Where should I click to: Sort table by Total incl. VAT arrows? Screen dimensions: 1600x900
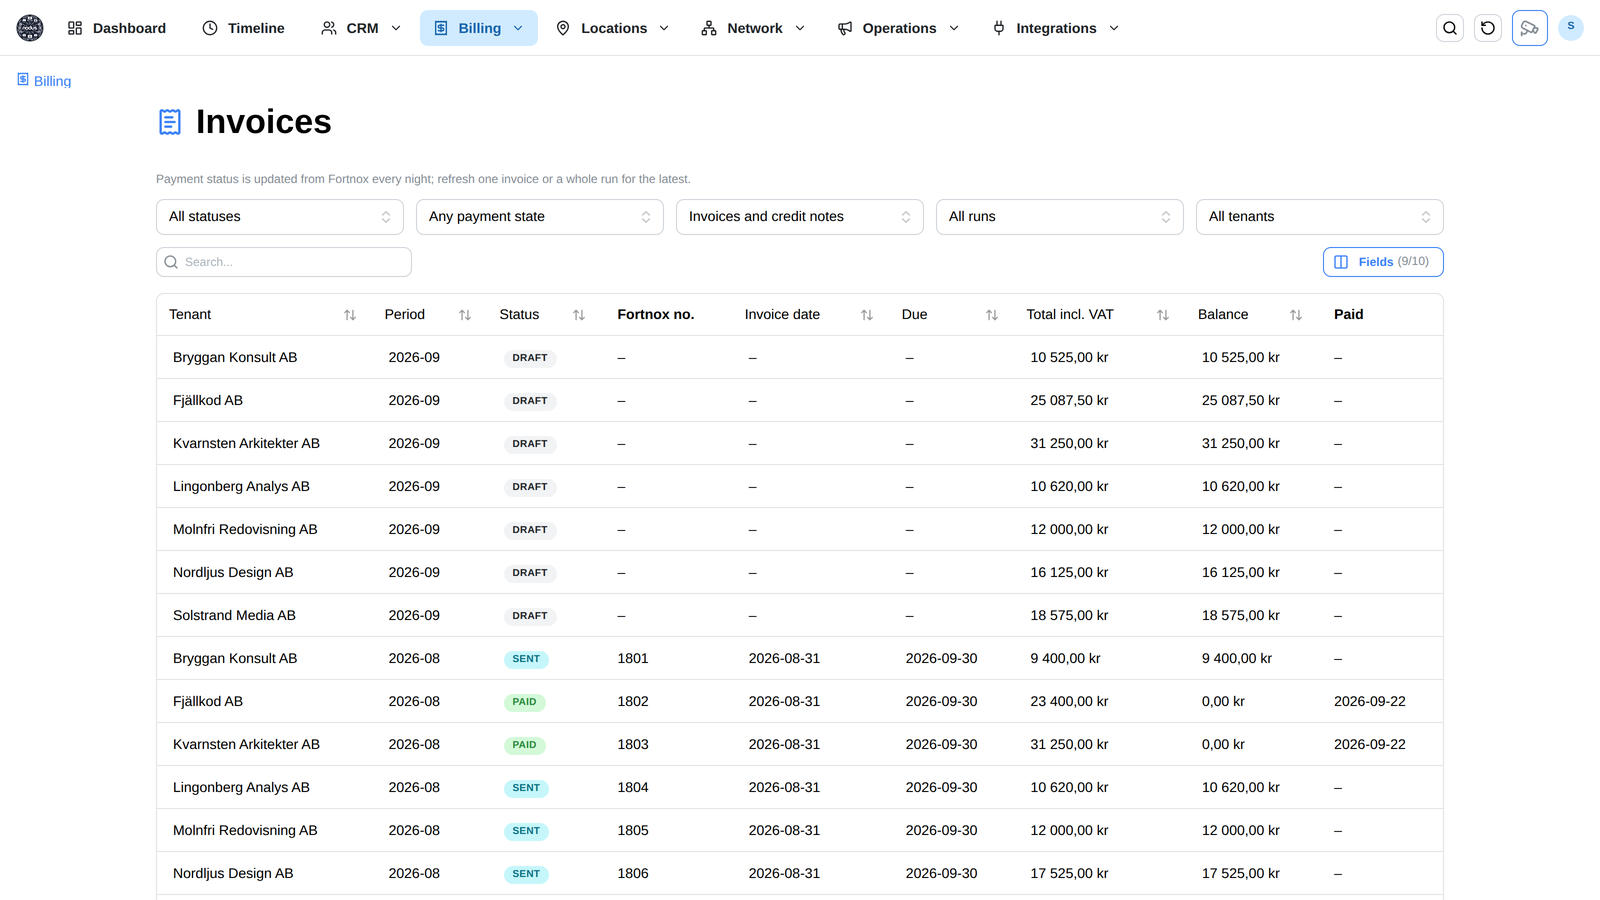pyautogui.click(x=1163, y=315)
